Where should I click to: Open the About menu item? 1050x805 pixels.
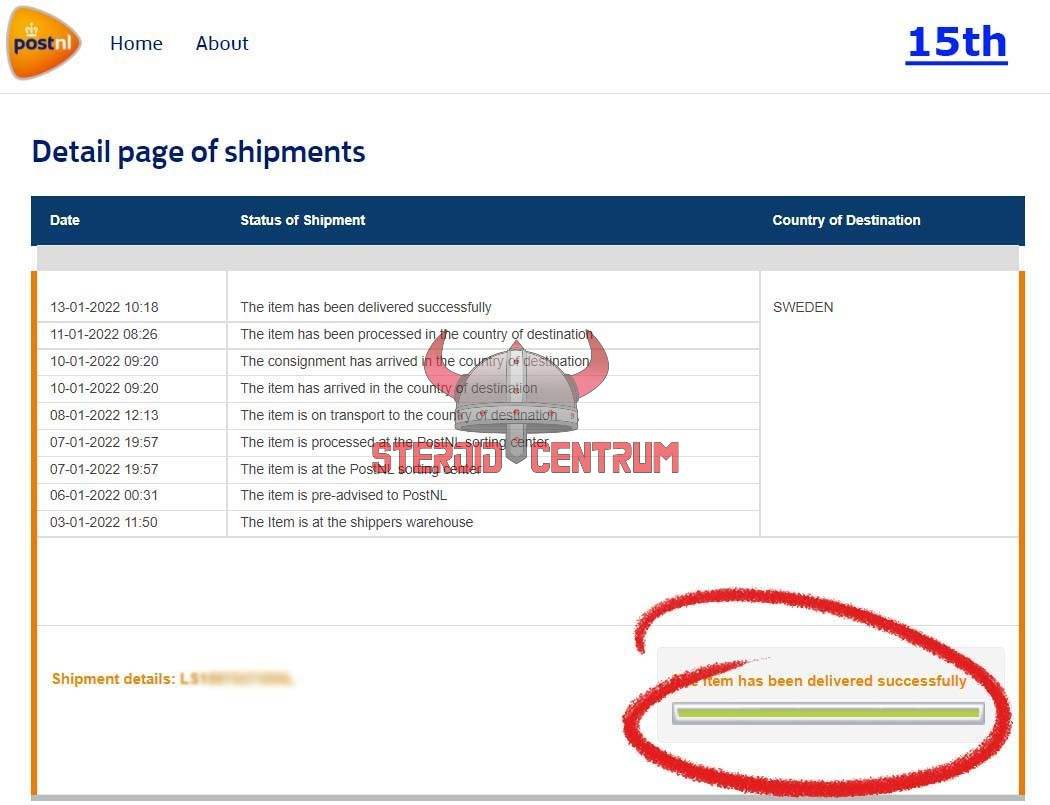(x=222, y=44)
